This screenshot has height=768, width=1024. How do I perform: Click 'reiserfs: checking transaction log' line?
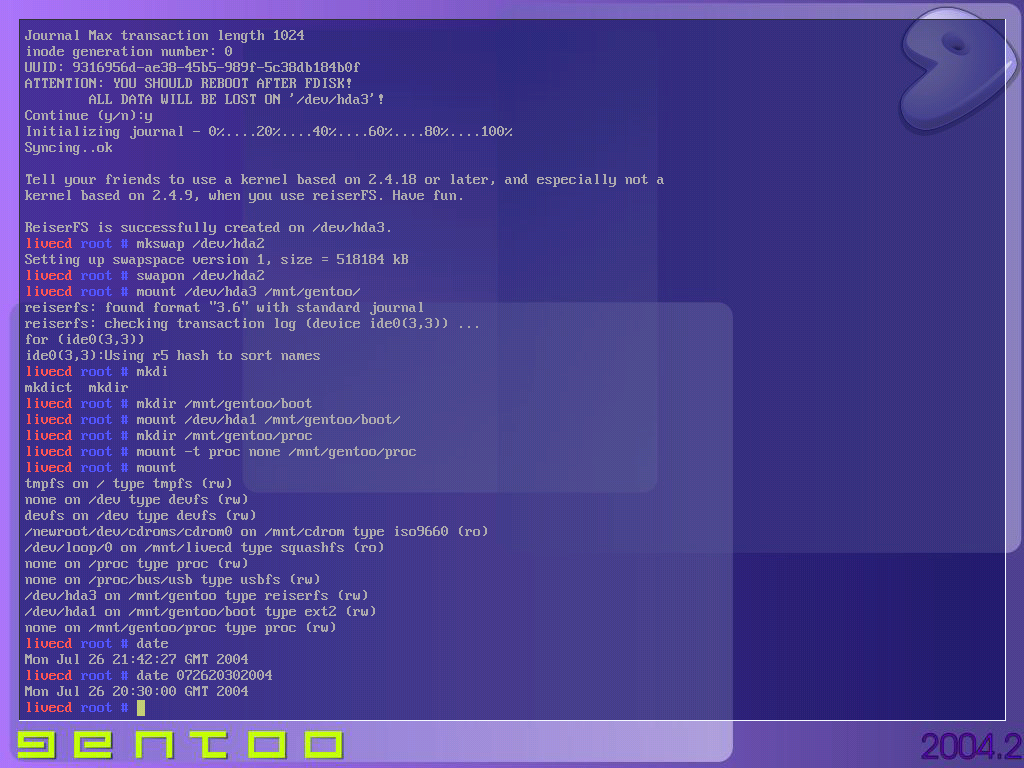click(x=252, y=324)
